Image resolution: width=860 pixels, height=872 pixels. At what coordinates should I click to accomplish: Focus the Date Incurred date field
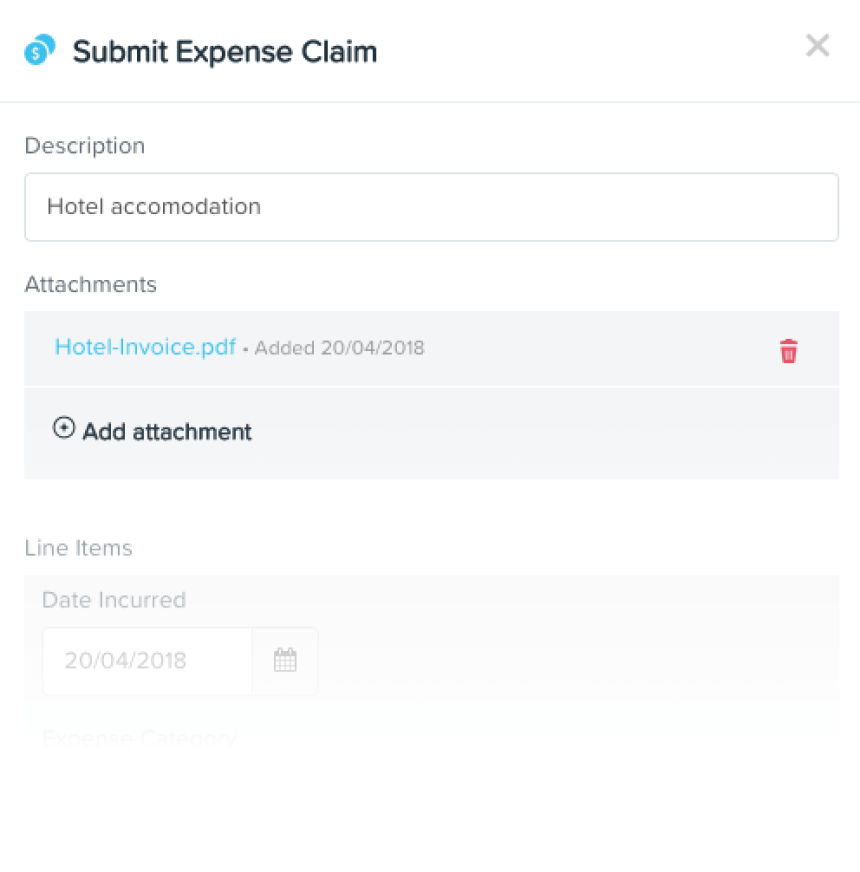coord(147,661)
